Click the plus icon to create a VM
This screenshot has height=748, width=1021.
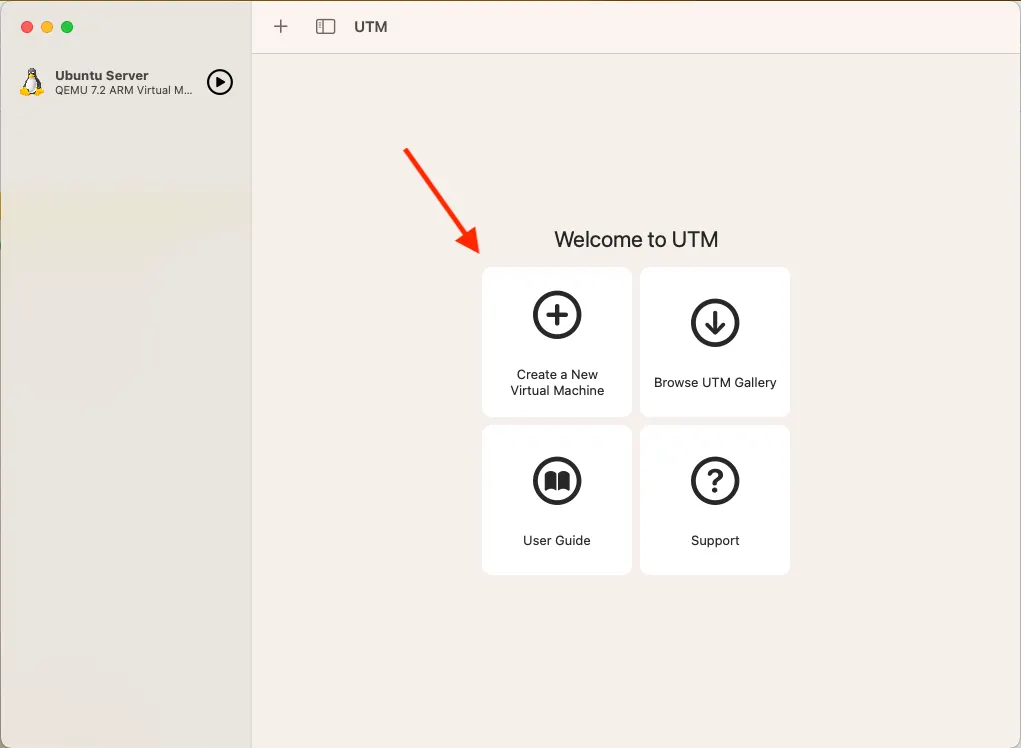pos(280,27)
